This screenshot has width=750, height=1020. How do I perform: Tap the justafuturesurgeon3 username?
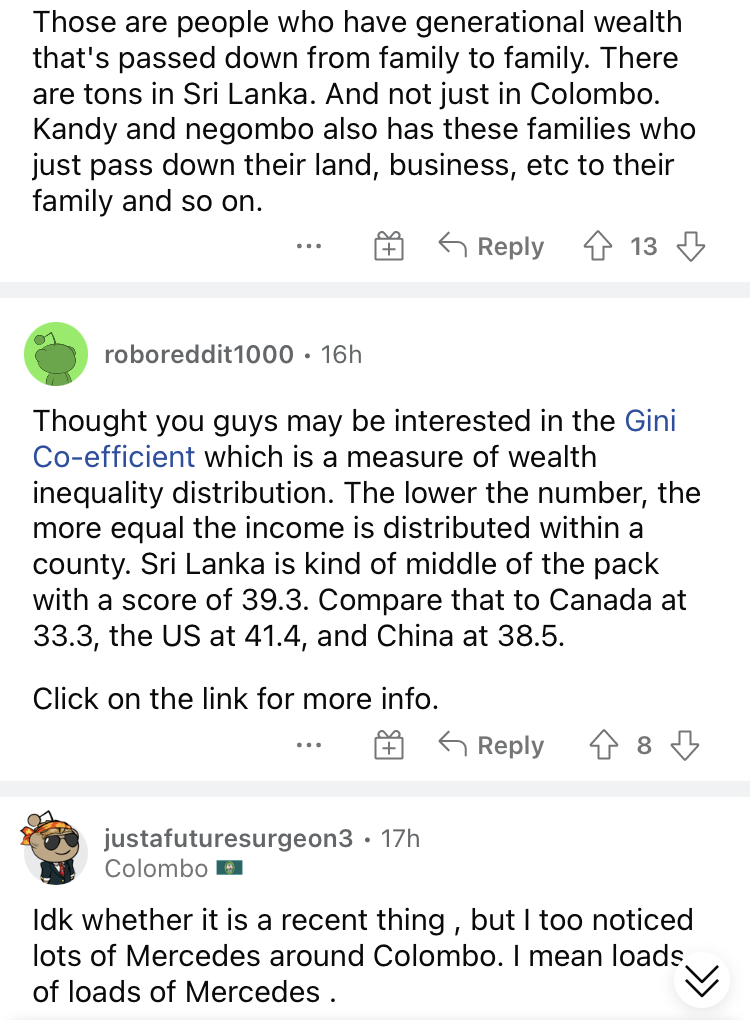click(228, 839)
